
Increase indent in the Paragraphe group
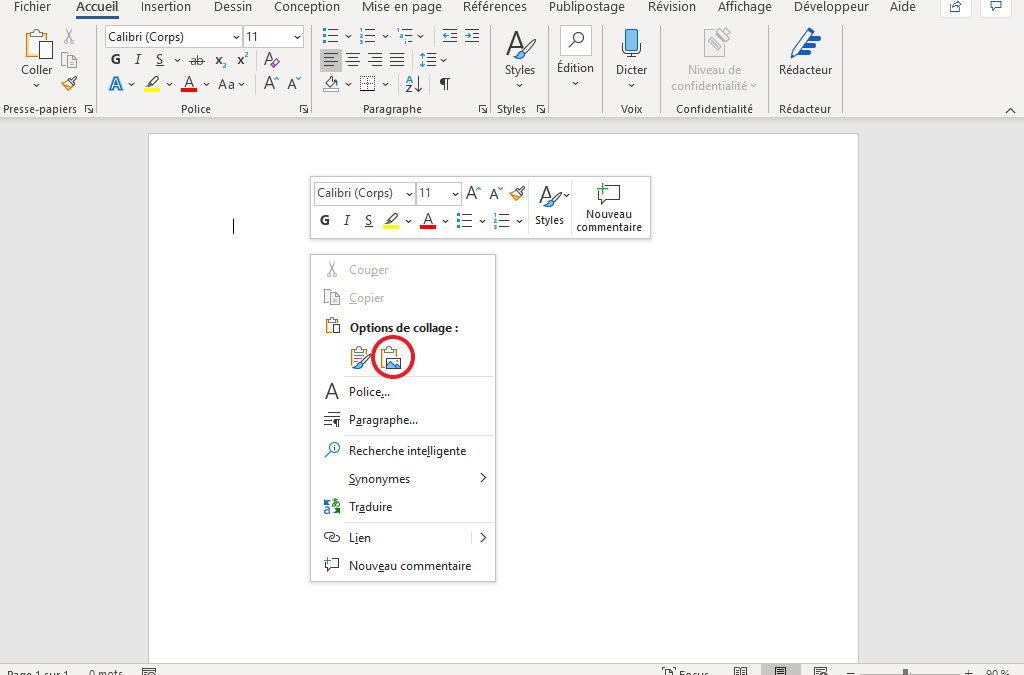click(473, 36)
